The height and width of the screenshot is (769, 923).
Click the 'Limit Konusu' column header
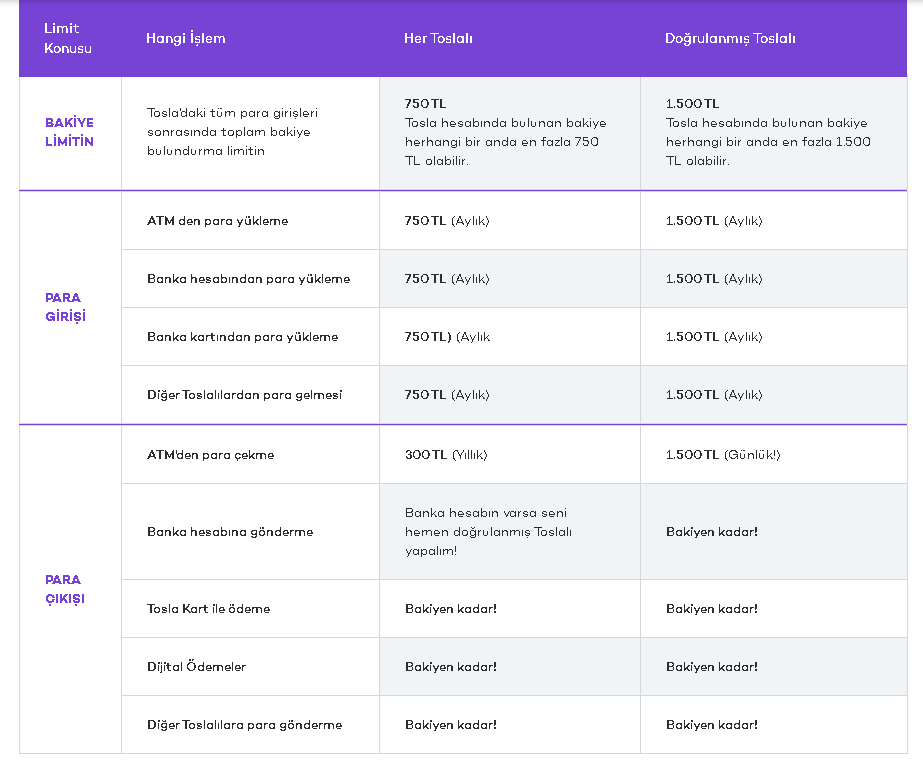tap(68, 38)
